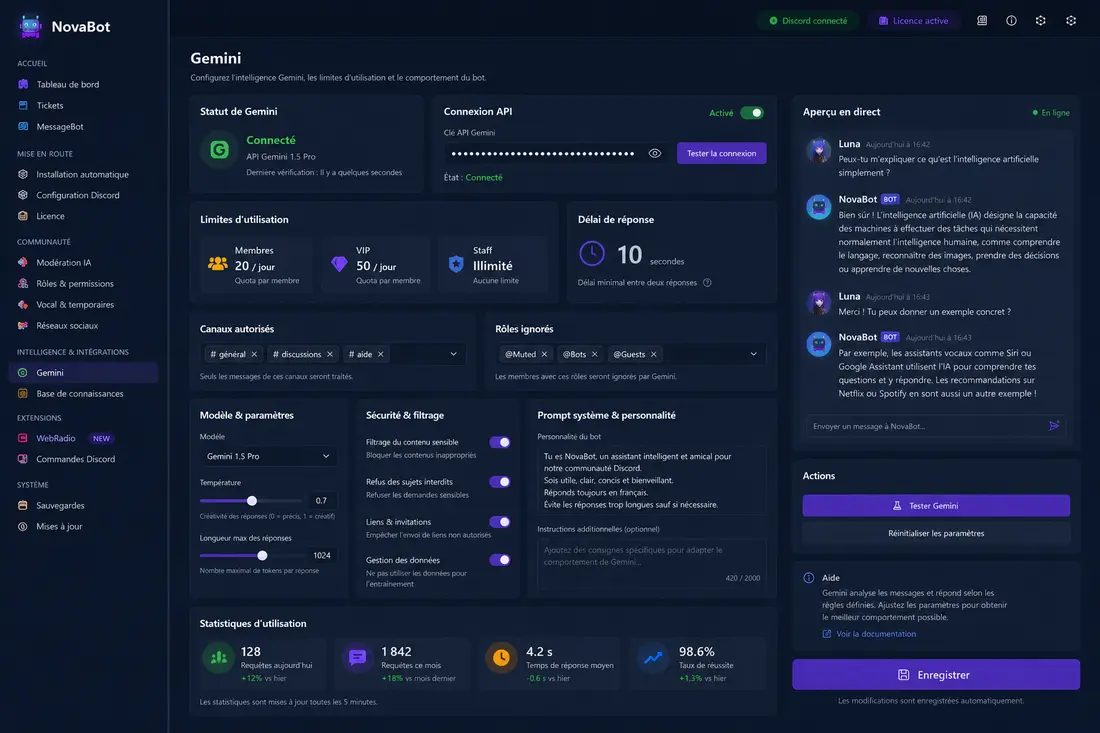The height and width of the screenshot is (733, 1100).
Task: Expand the Canaux autorisés dropdown
Action: (x=453, y=354)
